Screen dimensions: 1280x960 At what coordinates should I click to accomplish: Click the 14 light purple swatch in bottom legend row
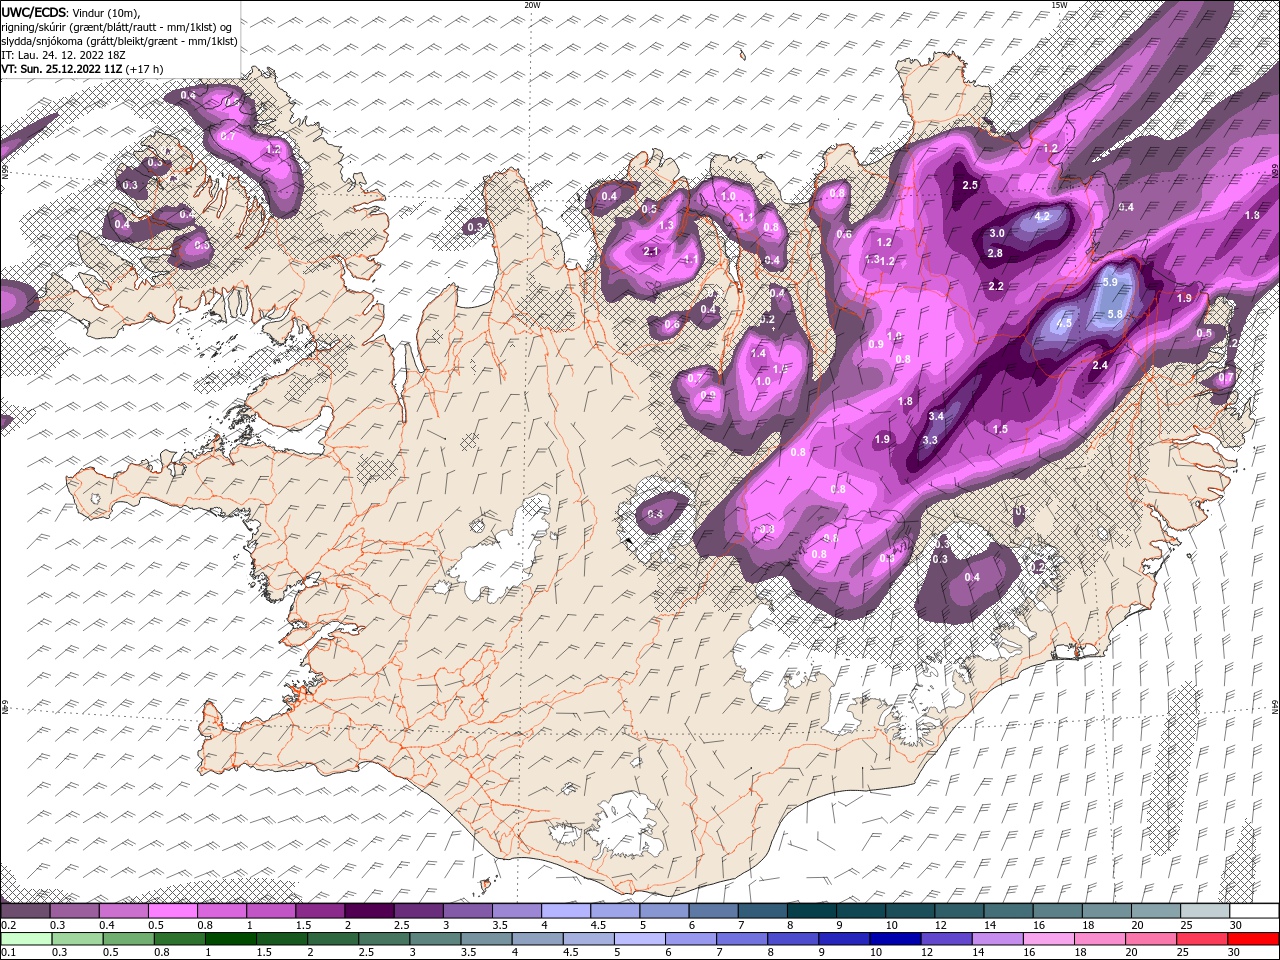pos(998,939)
